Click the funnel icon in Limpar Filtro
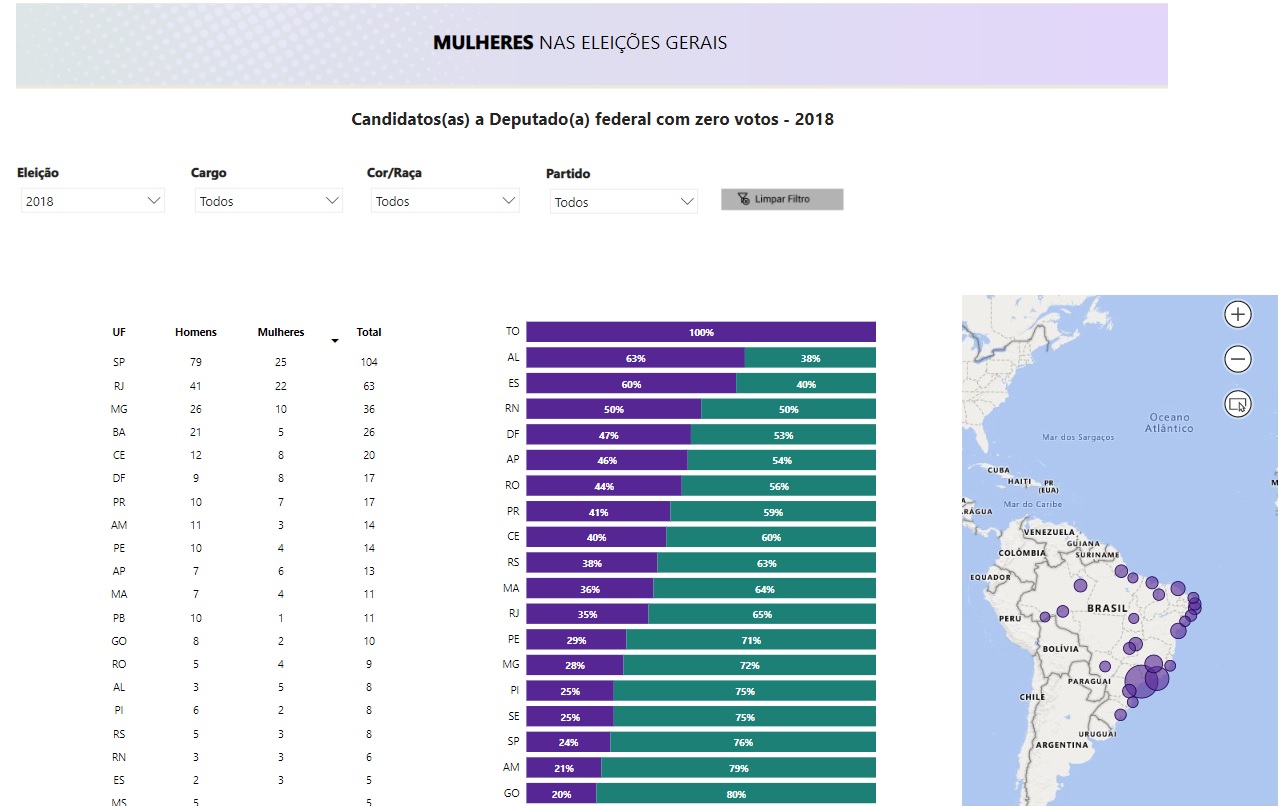Viewport: 1282px width, 806px height. point(743,199)
